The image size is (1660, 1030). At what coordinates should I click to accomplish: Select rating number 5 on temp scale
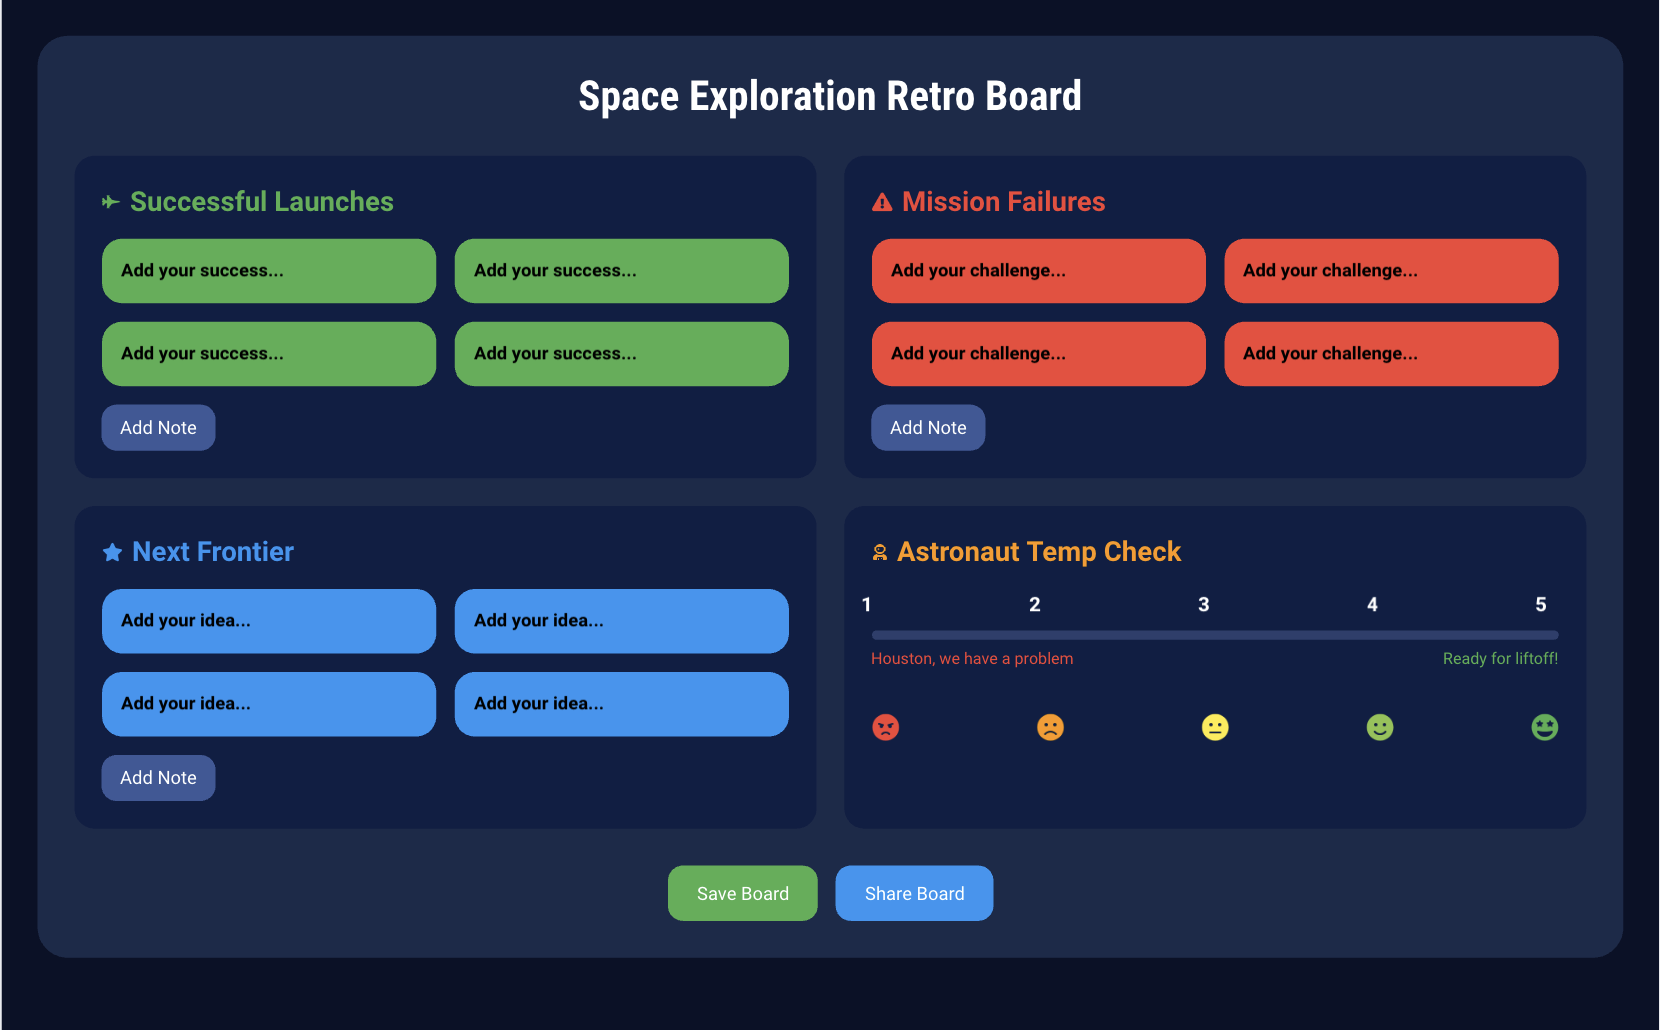(1540, 604)
